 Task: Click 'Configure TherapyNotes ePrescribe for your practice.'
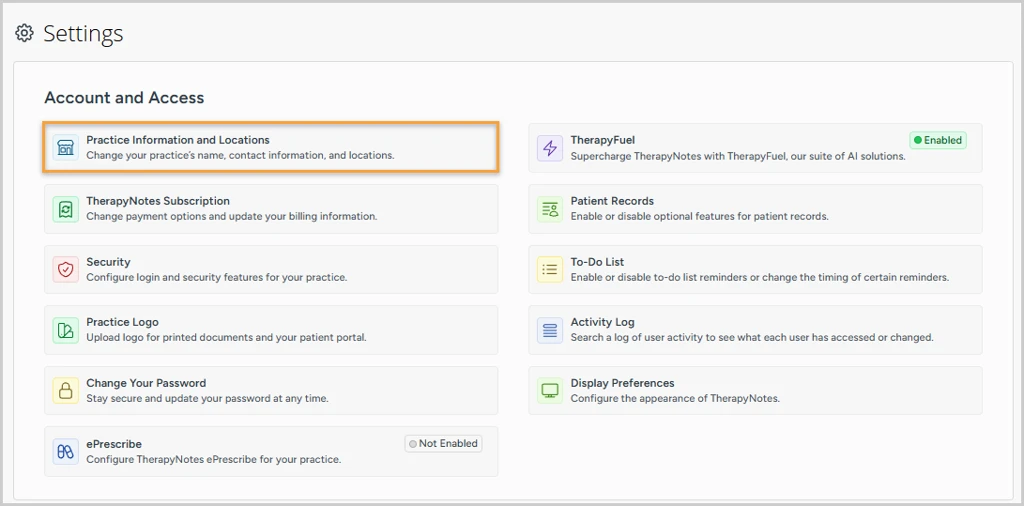point(214,459)
